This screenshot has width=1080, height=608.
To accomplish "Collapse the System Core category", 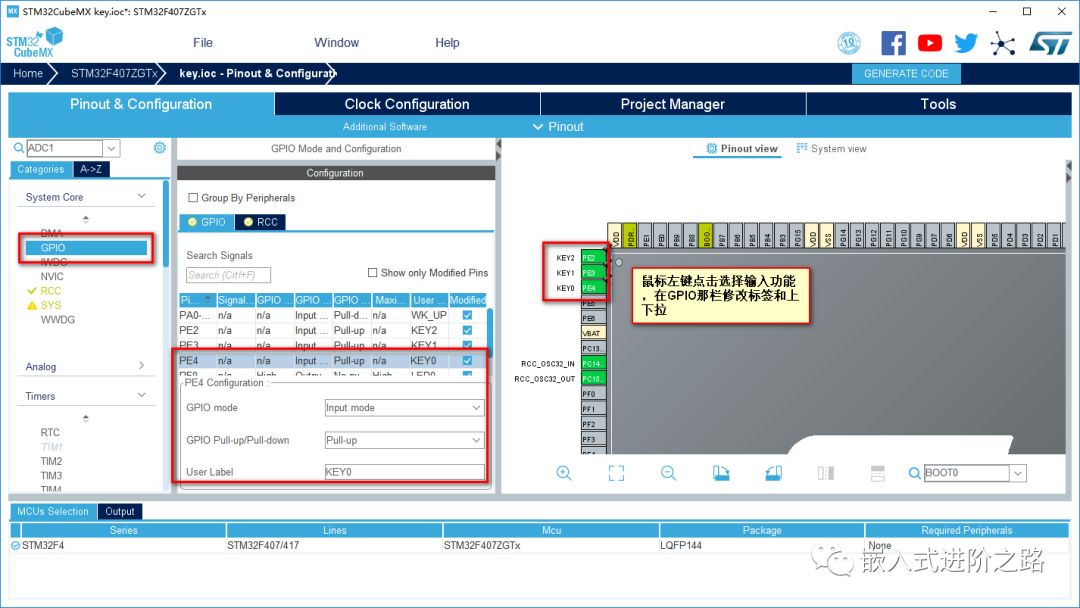I will pos(142,196).
